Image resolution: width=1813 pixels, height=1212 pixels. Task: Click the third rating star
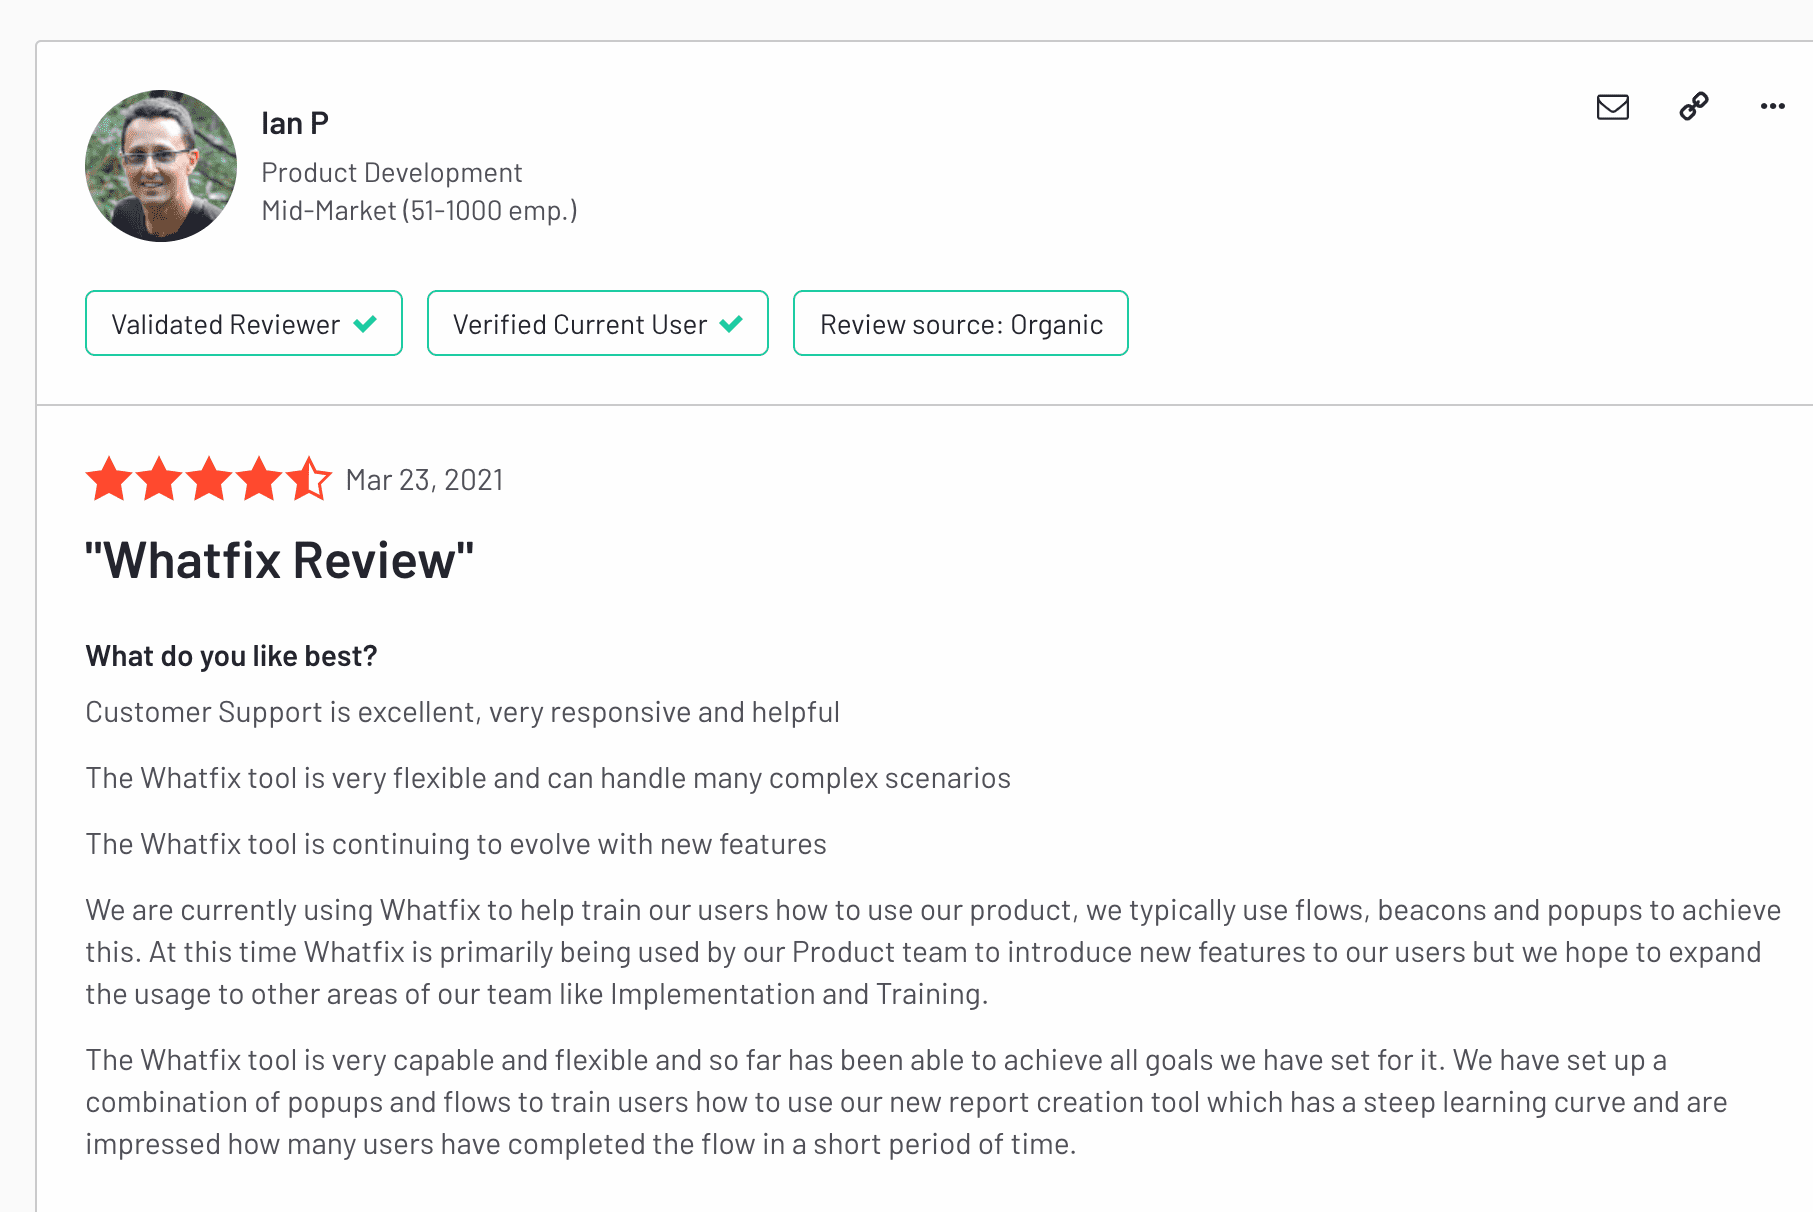click(209, 478)
